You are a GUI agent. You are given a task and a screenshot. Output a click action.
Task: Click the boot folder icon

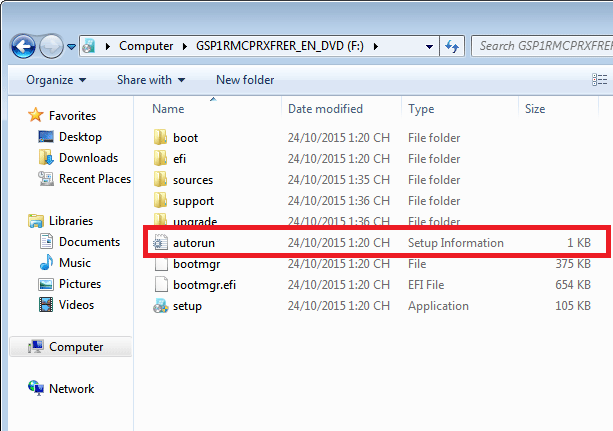[160, 138]
